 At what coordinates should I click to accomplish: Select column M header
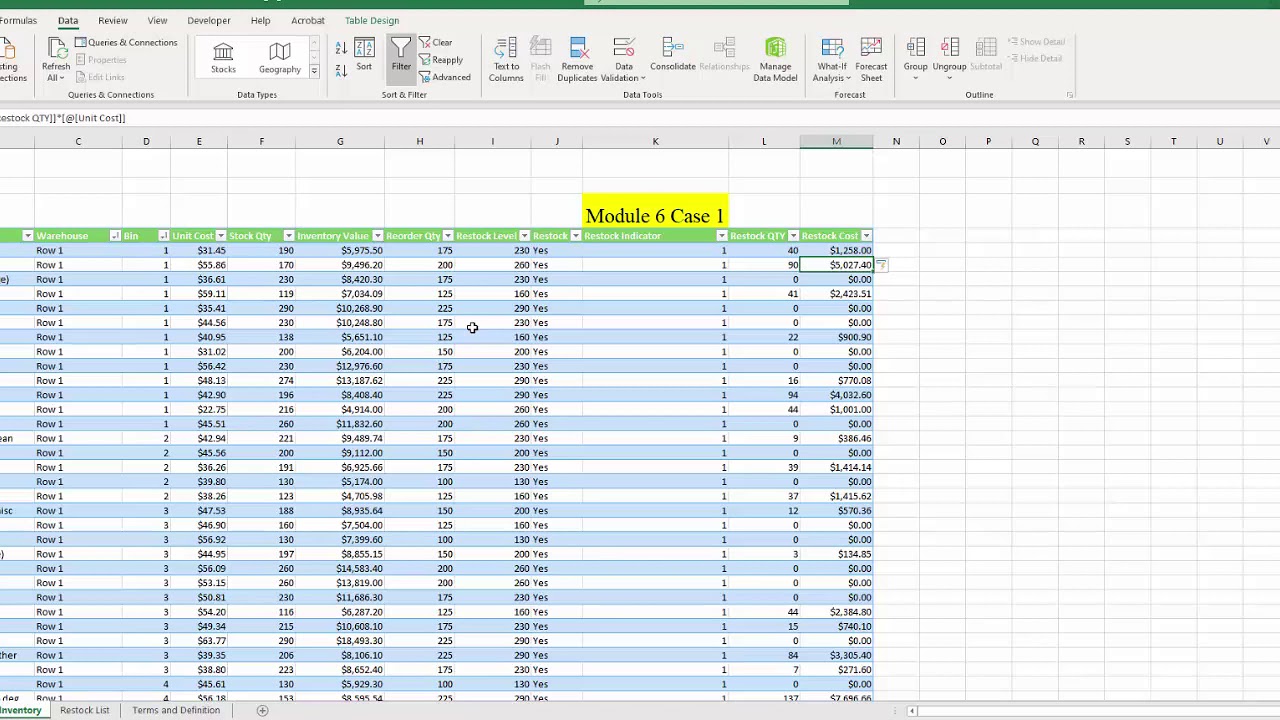click(x=836, y=141)
